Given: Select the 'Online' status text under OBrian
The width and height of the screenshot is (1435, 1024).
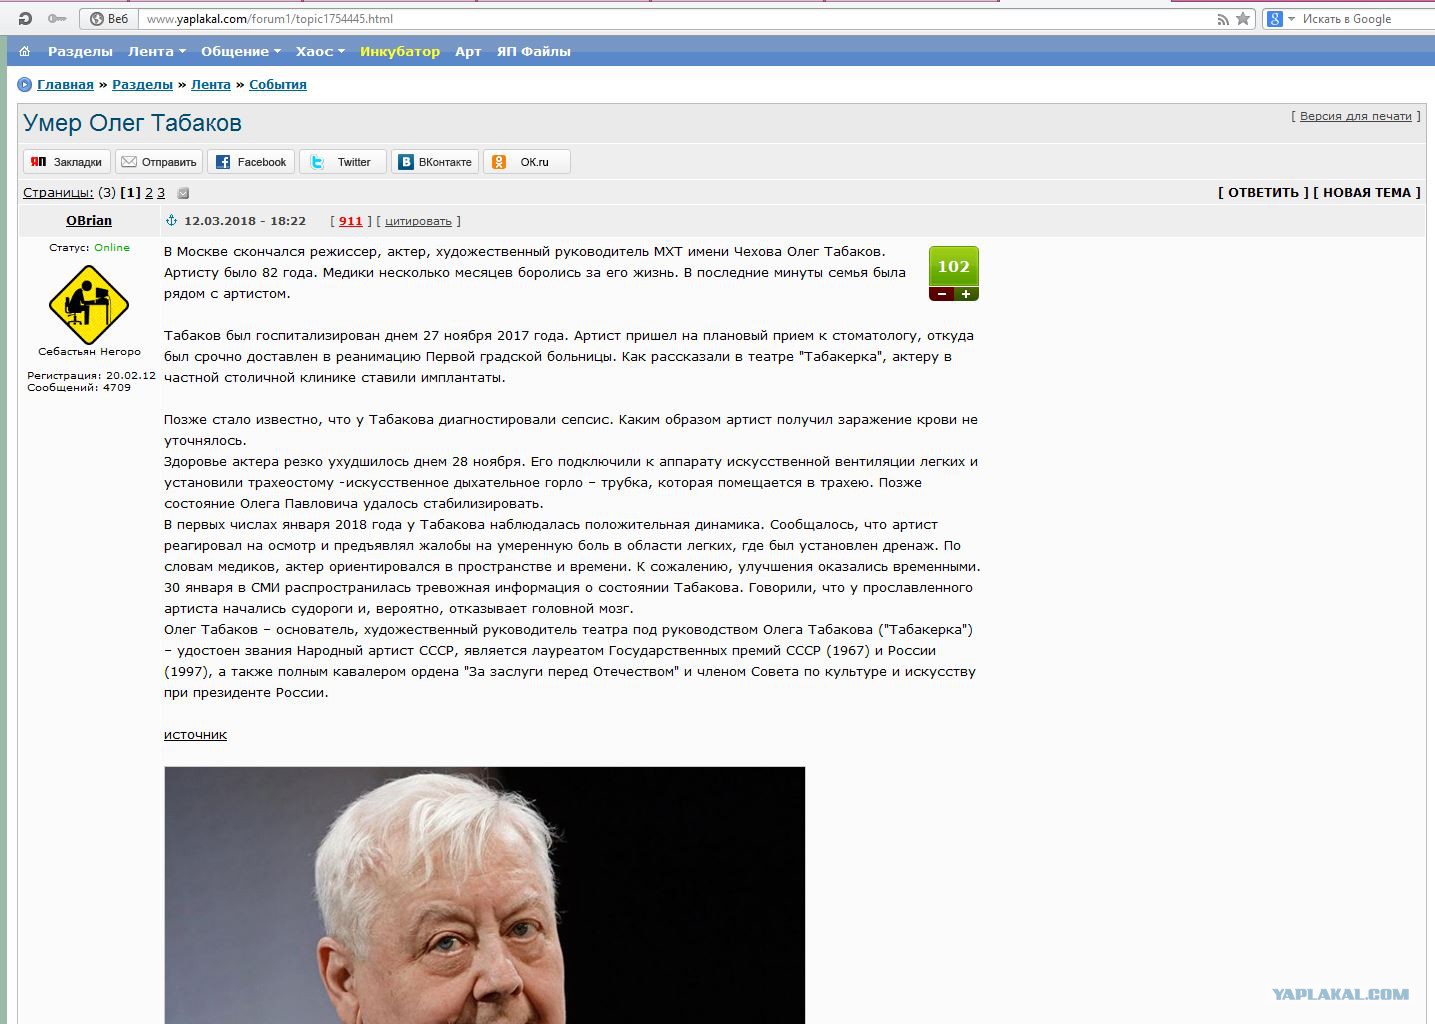Looking at the screenshot, I should 112,248.
